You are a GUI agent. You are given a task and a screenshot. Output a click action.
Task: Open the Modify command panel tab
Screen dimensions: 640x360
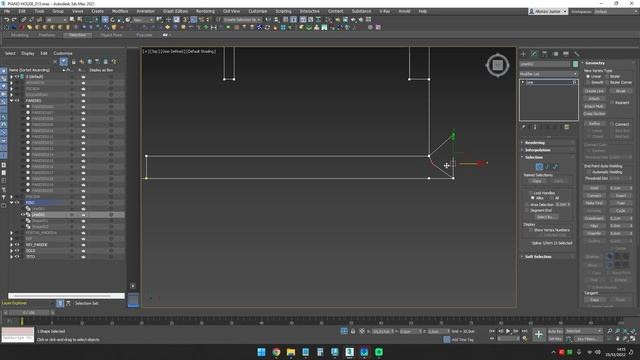coord(534,54)
